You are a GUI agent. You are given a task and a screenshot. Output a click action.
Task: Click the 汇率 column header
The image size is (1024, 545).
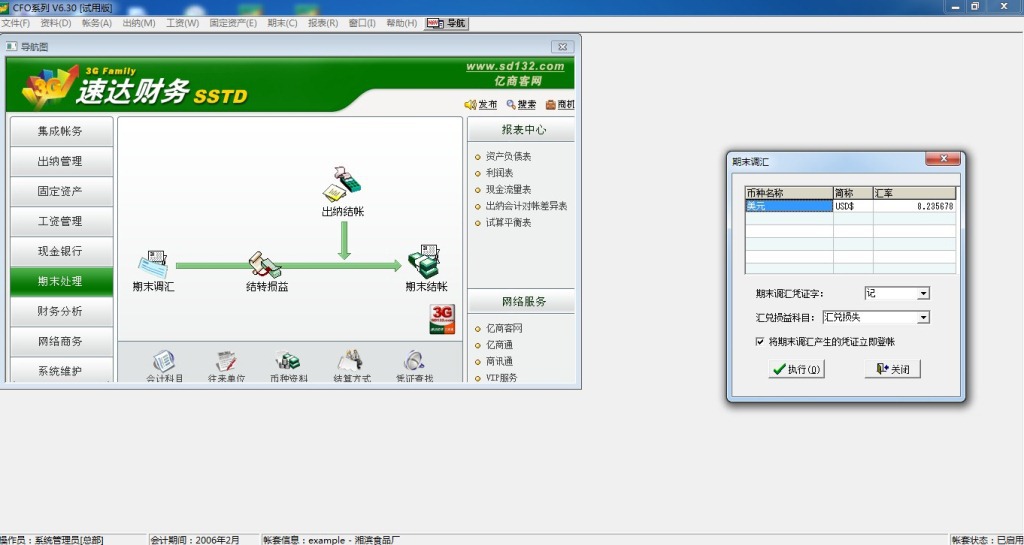click(914, 193)
